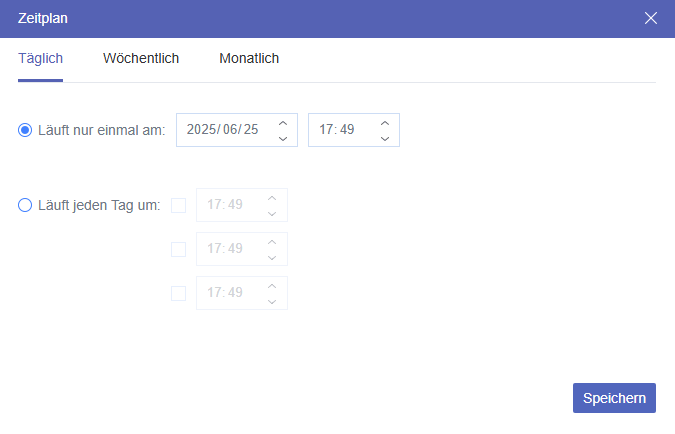Increase the date with up arrow
The width and height of the screenshot is (675, 434).
283,122
